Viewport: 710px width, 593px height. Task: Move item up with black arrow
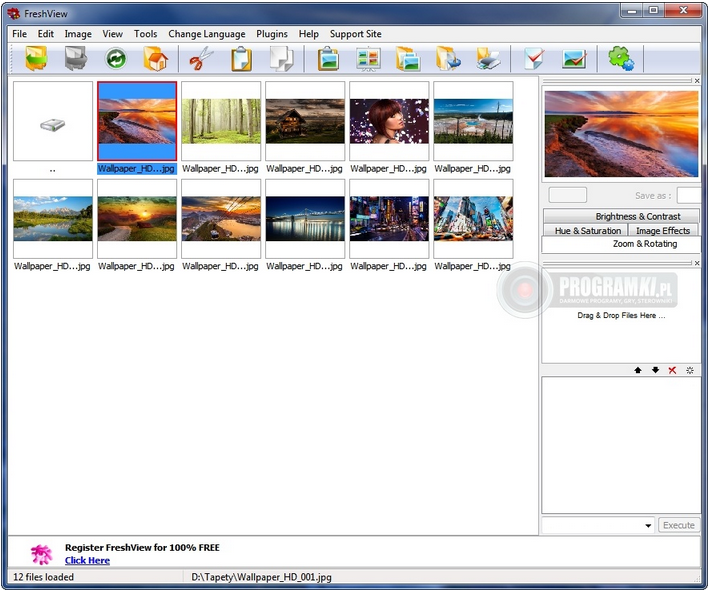coord(638,370)
